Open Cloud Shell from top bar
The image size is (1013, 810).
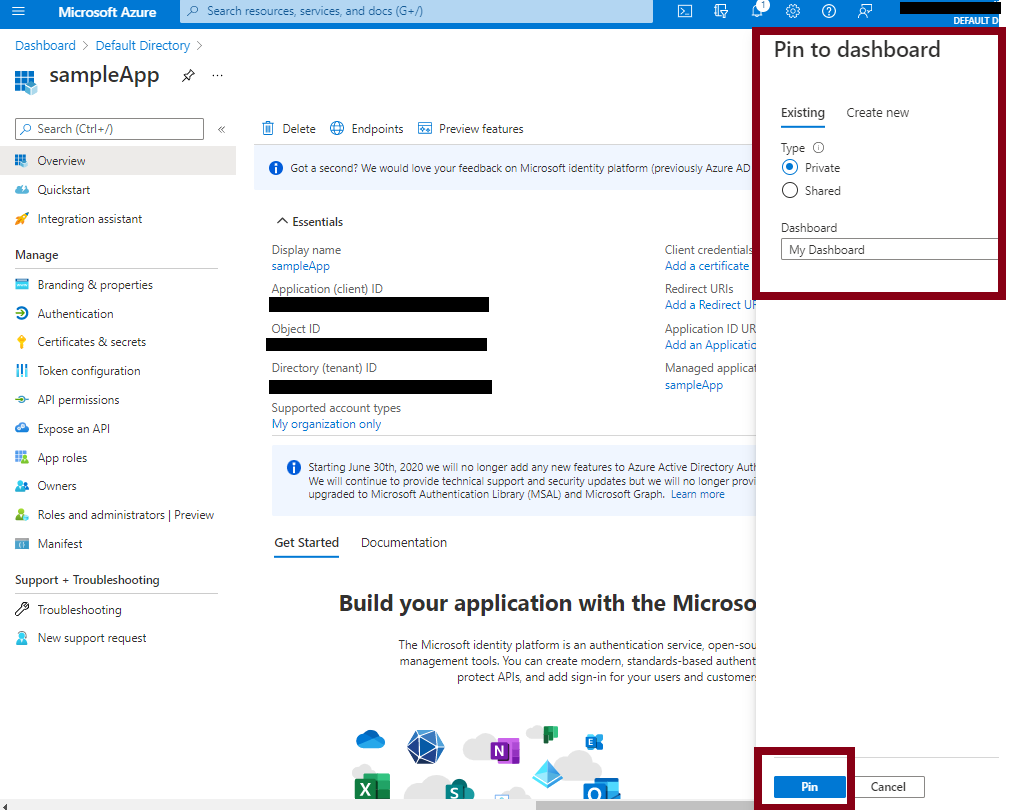click(x=685, y=11)
